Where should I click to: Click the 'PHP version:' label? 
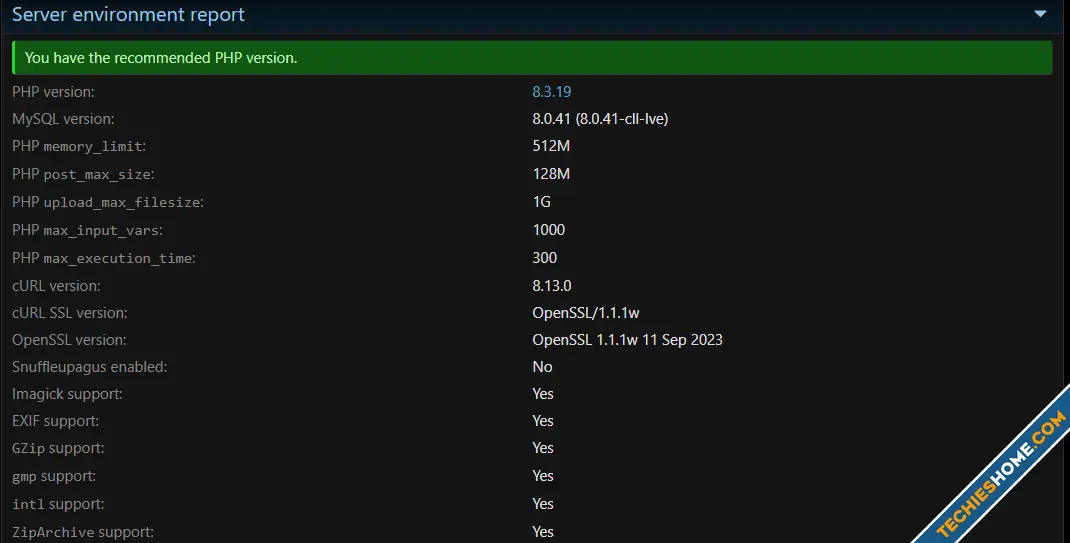[53, 91]
